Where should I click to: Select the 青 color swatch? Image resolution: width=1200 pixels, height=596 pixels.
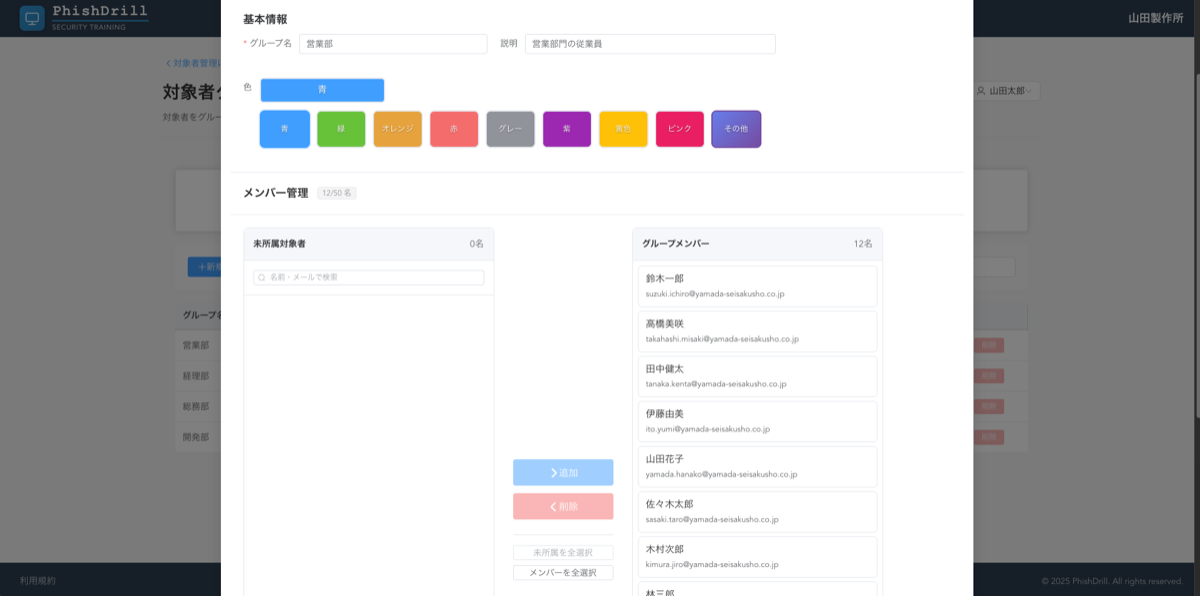(x=284, y=129)
